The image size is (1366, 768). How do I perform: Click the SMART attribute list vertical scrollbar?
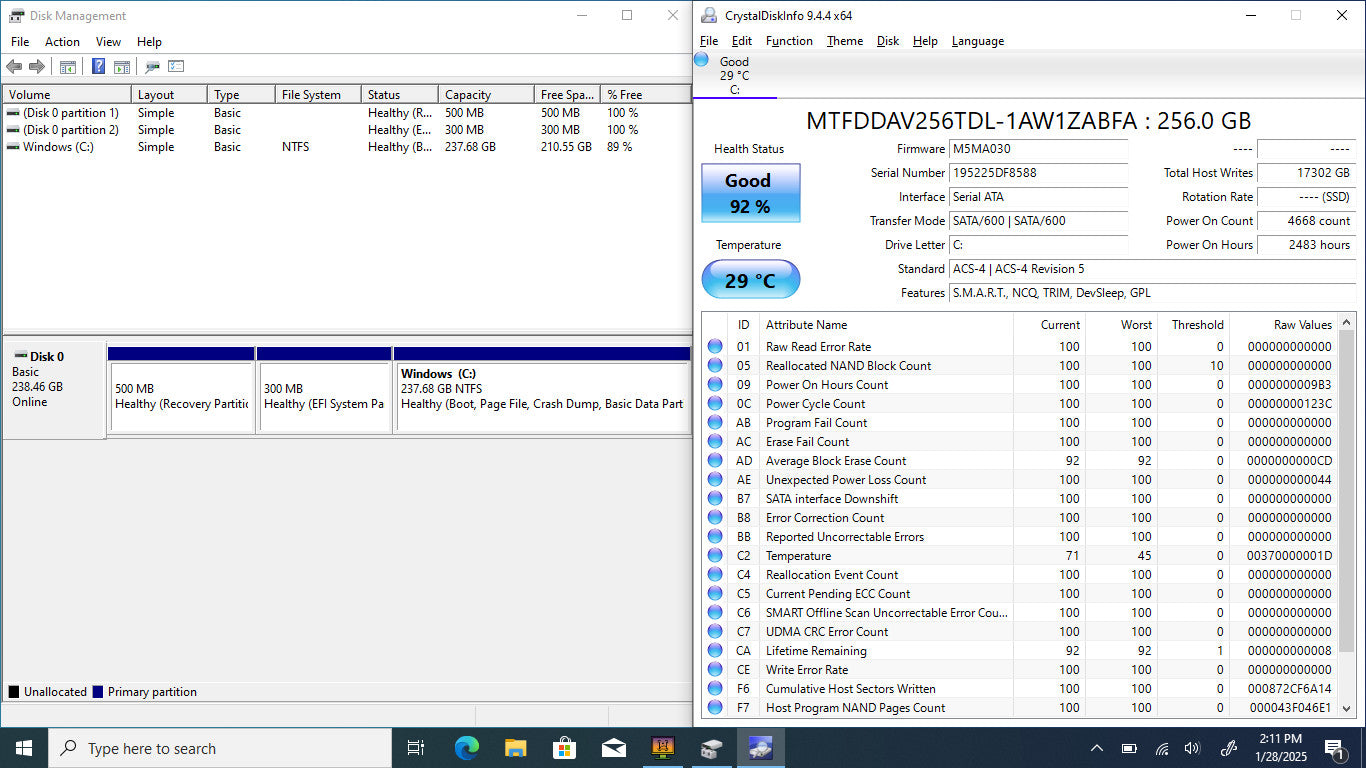pos(1347,500)
